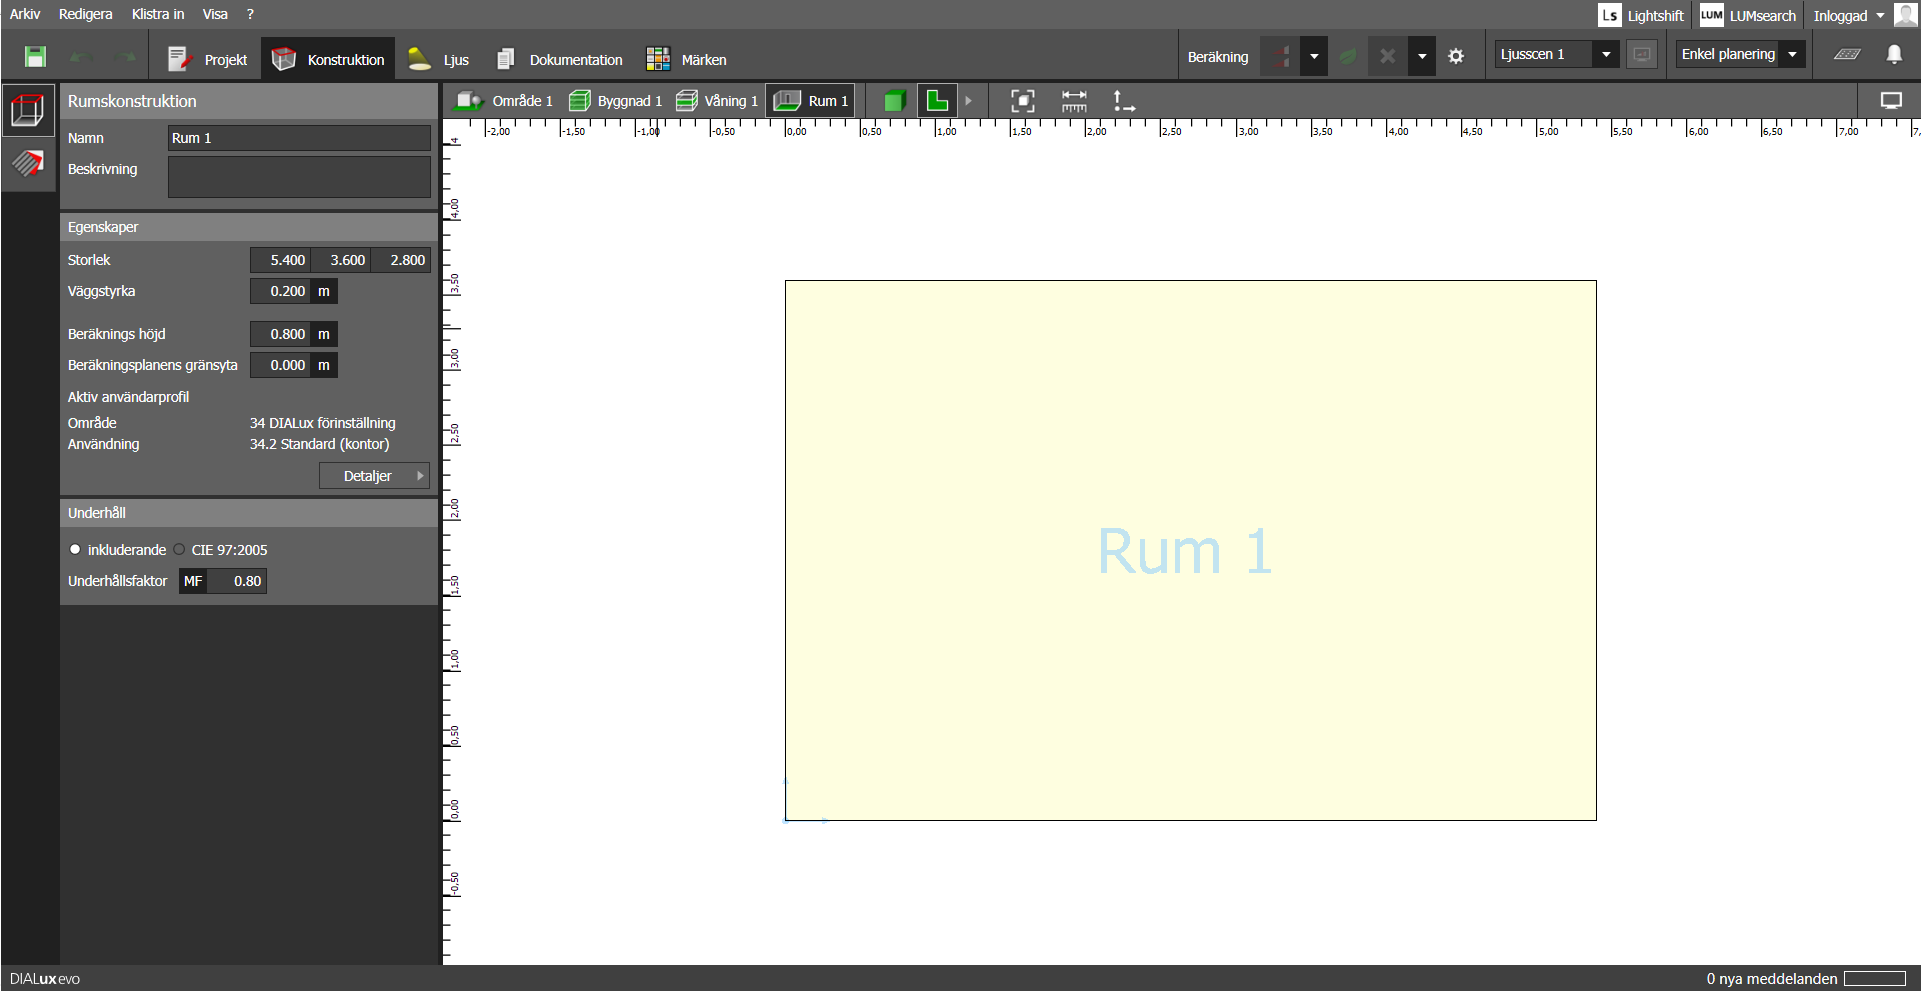Click the display monitor icon above ruler
This screenshot has width=1921, height=991.
(x=1891, y=100)
